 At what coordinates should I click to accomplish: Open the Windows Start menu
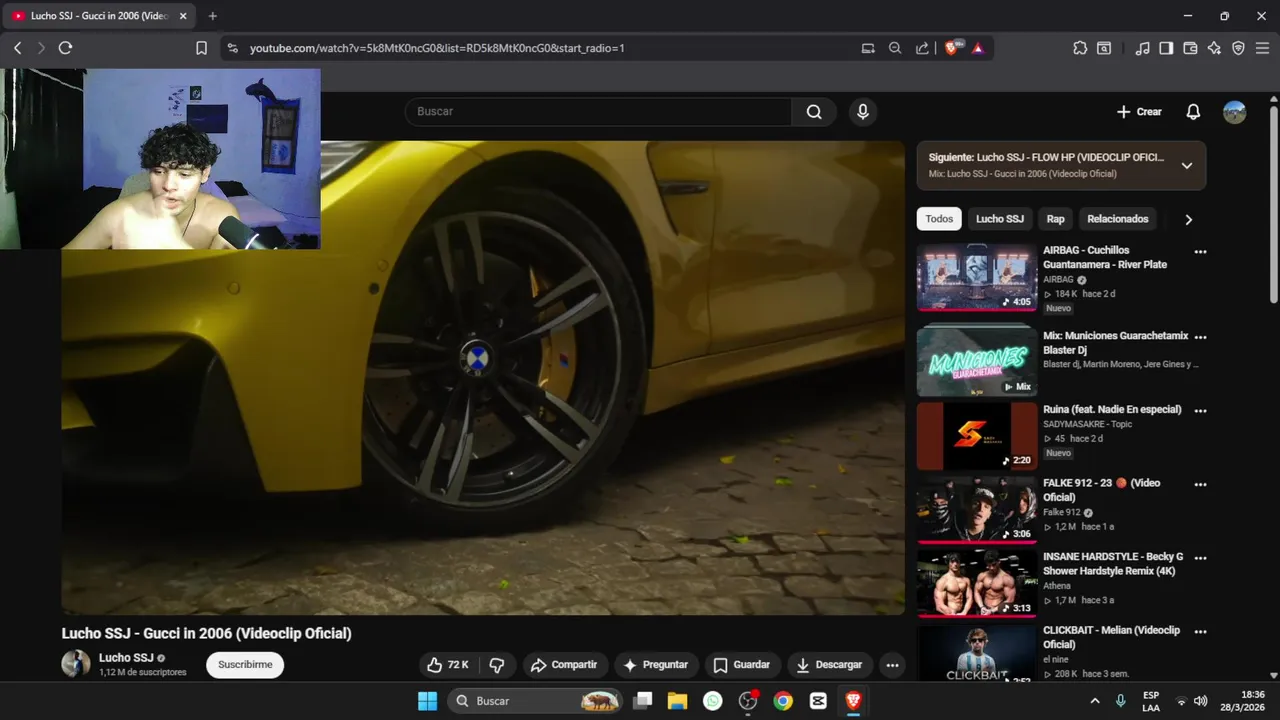click(x=427, y=701)
